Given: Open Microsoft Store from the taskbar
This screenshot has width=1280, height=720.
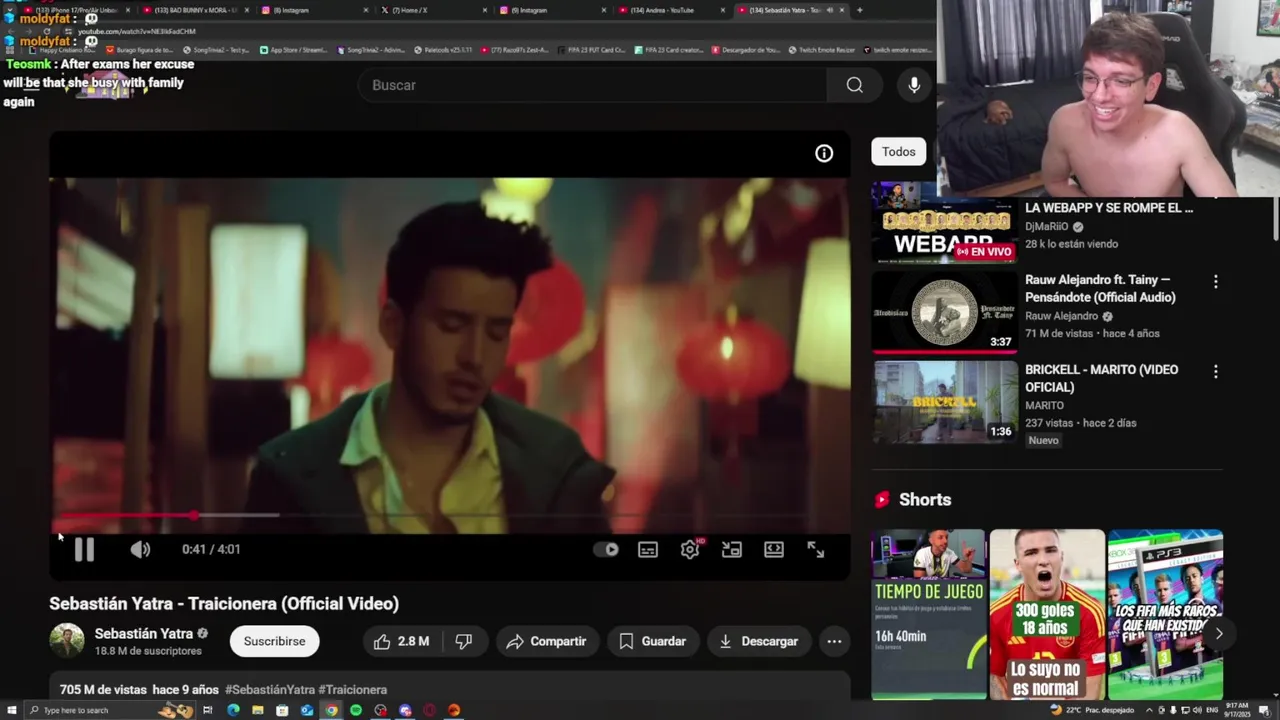Looking at the screenshot, I should coord(282,710).
